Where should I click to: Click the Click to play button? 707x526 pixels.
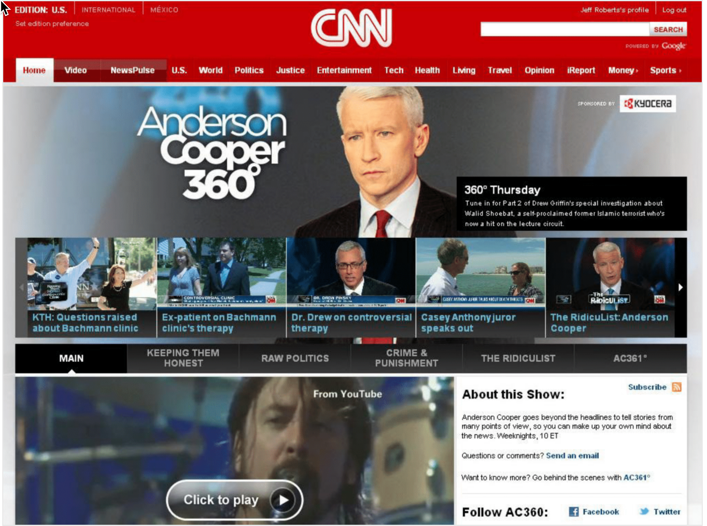click(234, 500)
